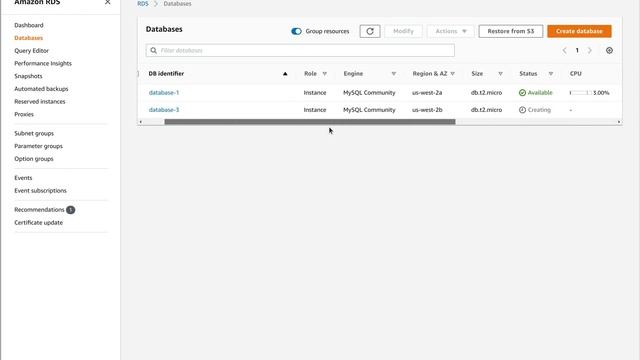Click the CPU column header
Image resolution: width=640 pixels, height=360 pixels.
pos(576,73)
